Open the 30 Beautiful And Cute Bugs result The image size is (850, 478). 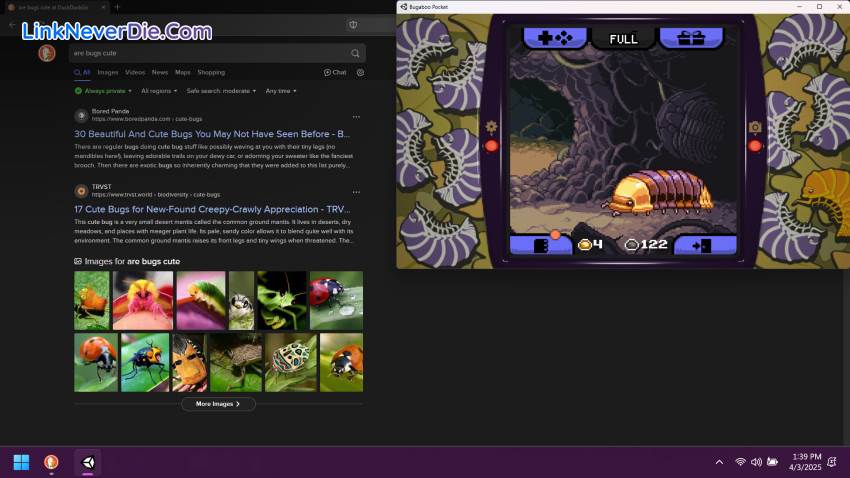pyautogui.click(x=212, y=133)
